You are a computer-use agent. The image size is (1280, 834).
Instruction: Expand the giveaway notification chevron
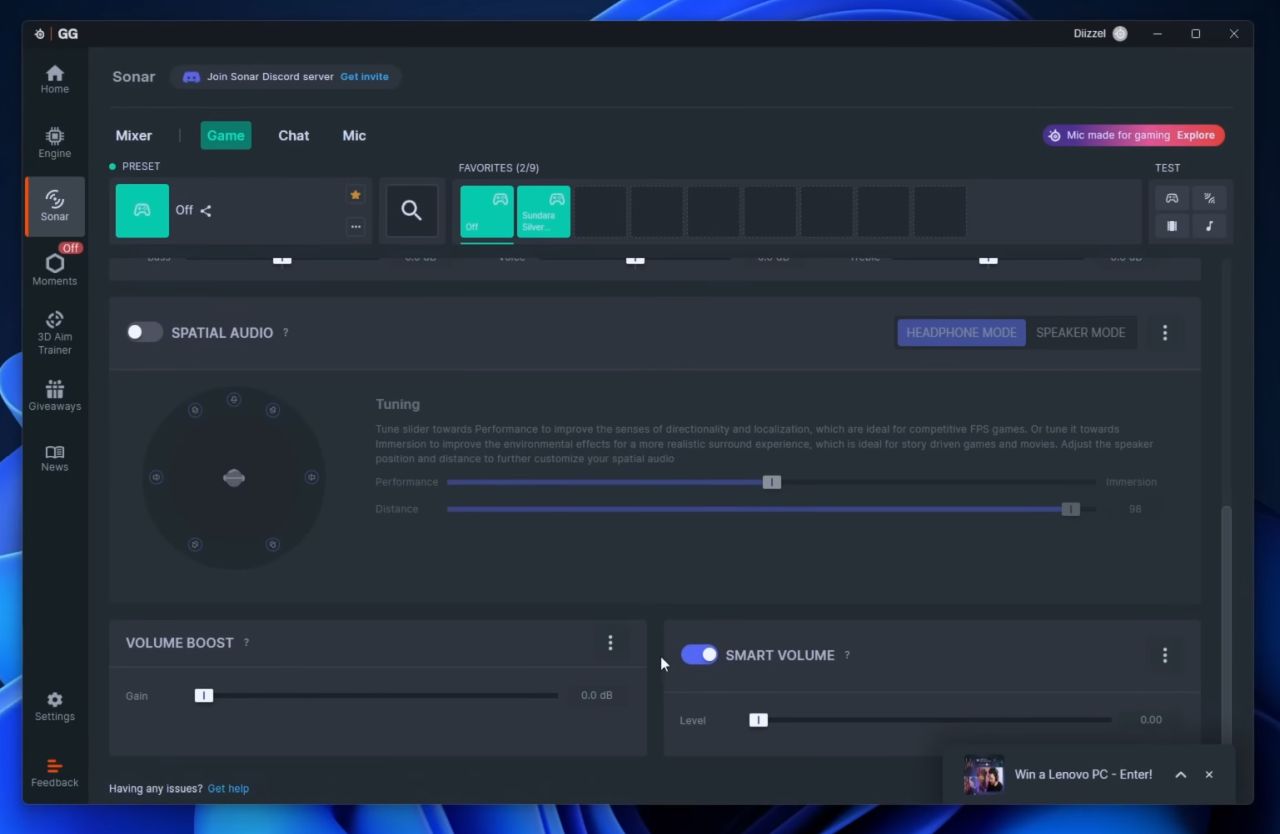click(1180, 775)
